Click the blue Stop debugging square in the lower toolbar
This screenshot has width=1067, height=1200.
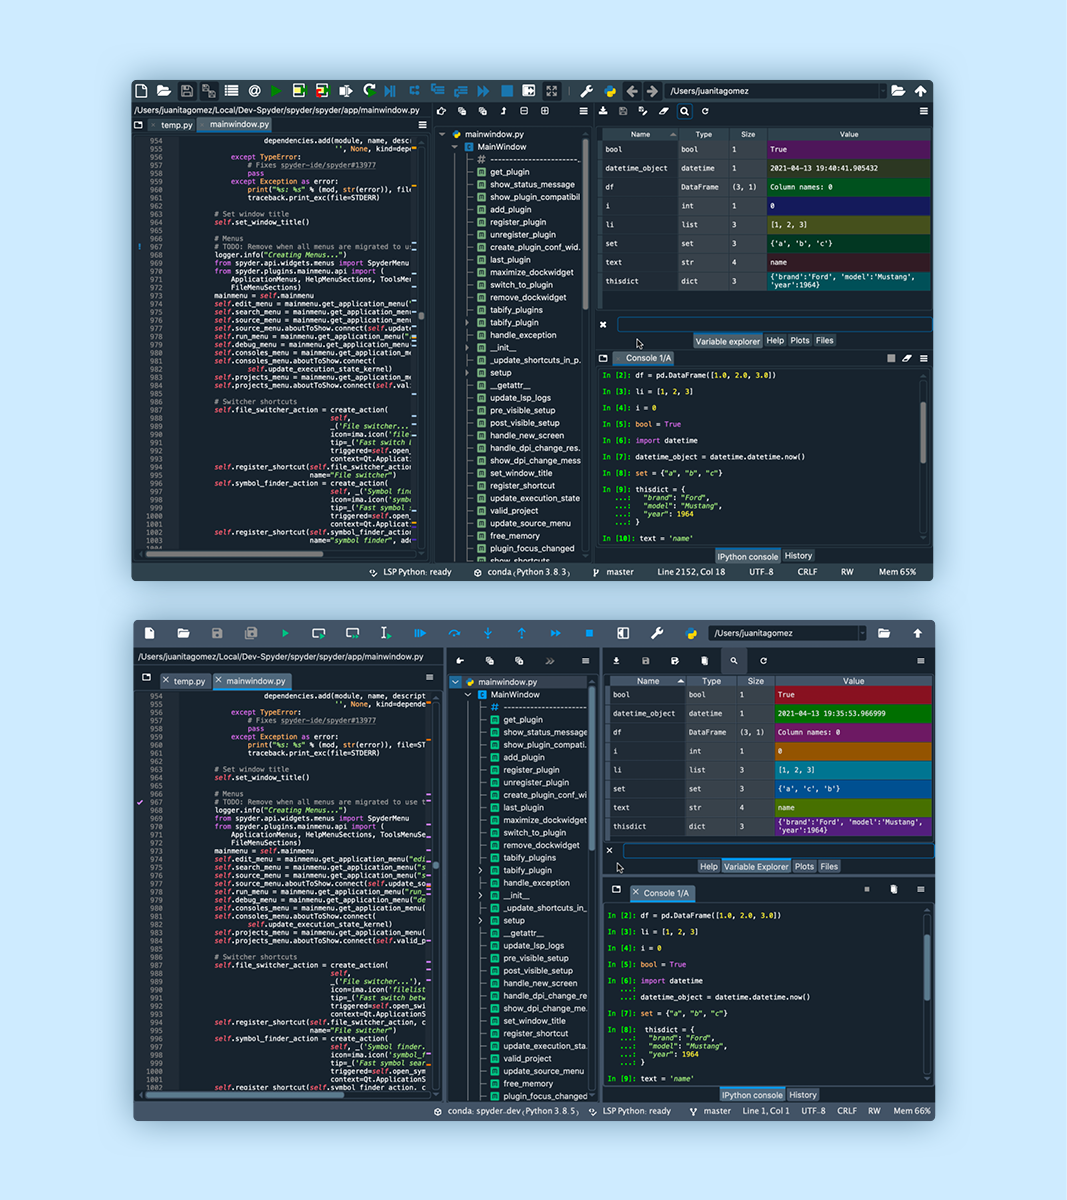pyautogui.click(x=589, y=633)
